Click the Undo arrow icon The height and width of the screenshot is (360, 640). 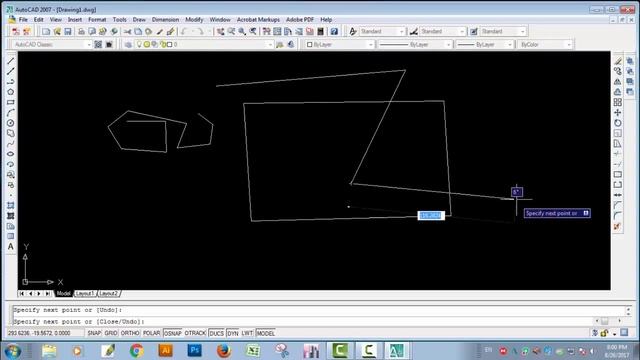pos(184,31)
